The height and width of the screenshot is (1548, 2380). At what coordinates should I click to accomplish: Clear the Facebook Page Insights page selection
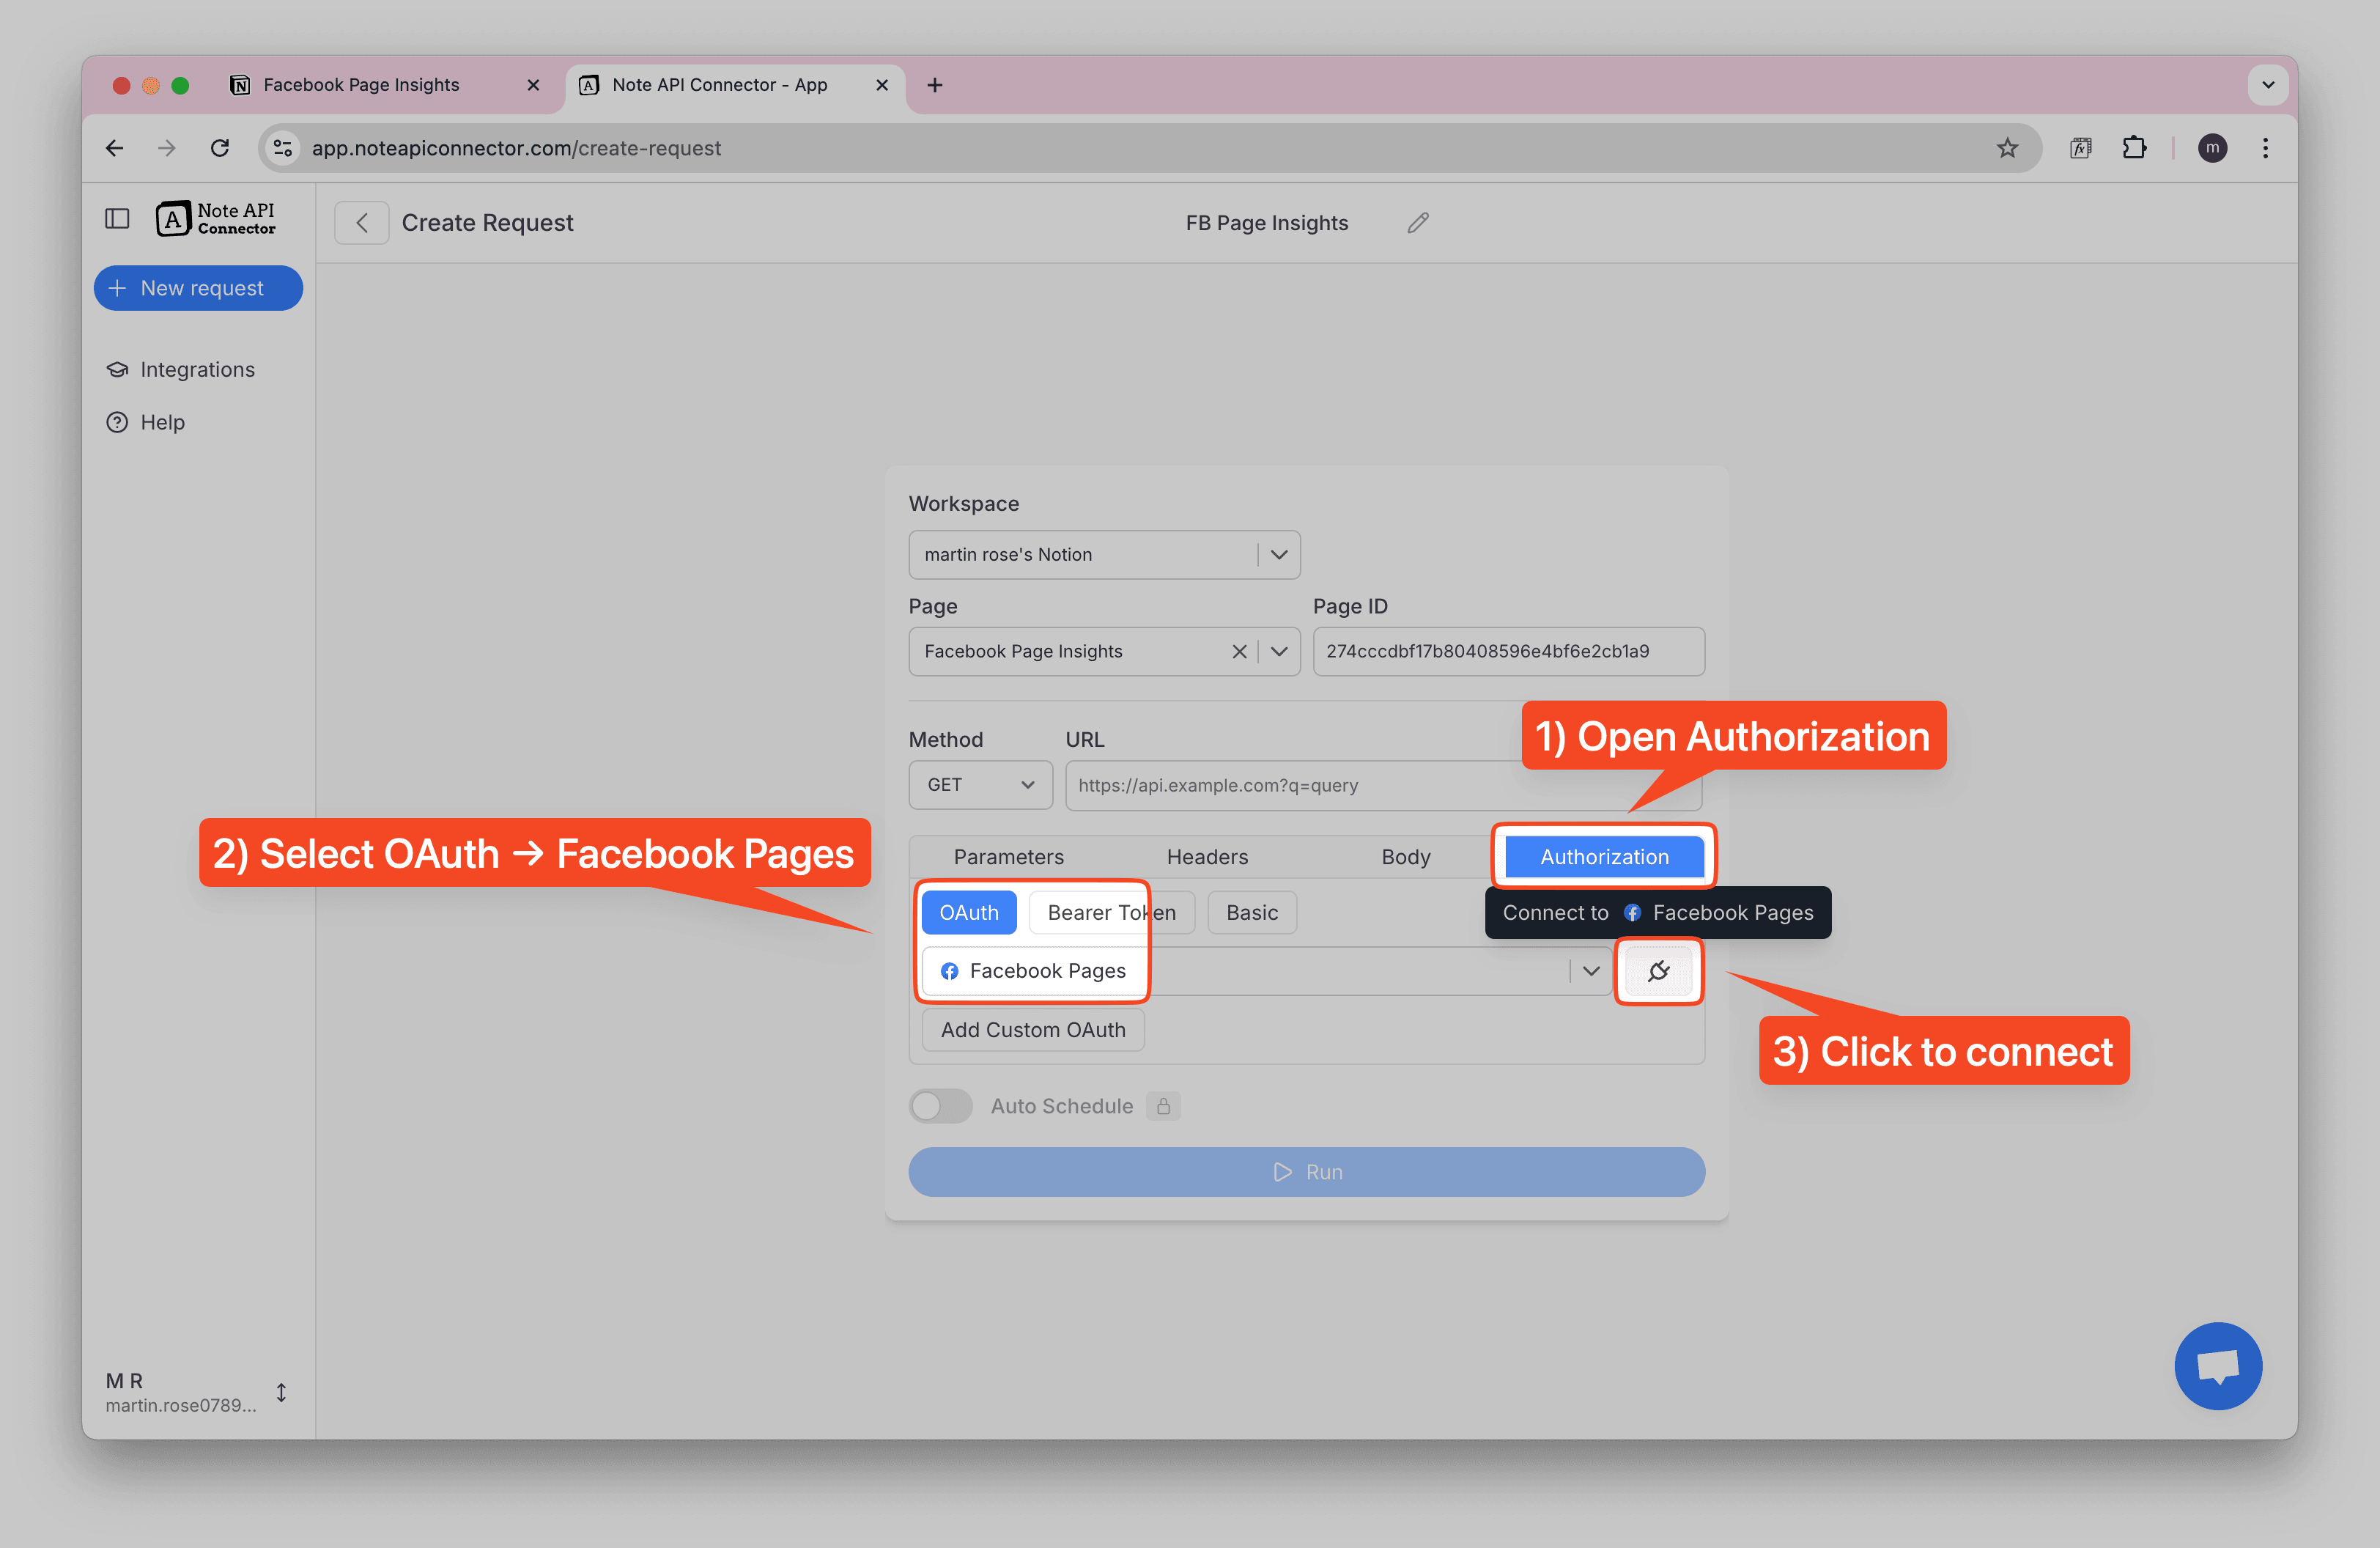point(1239,652)
